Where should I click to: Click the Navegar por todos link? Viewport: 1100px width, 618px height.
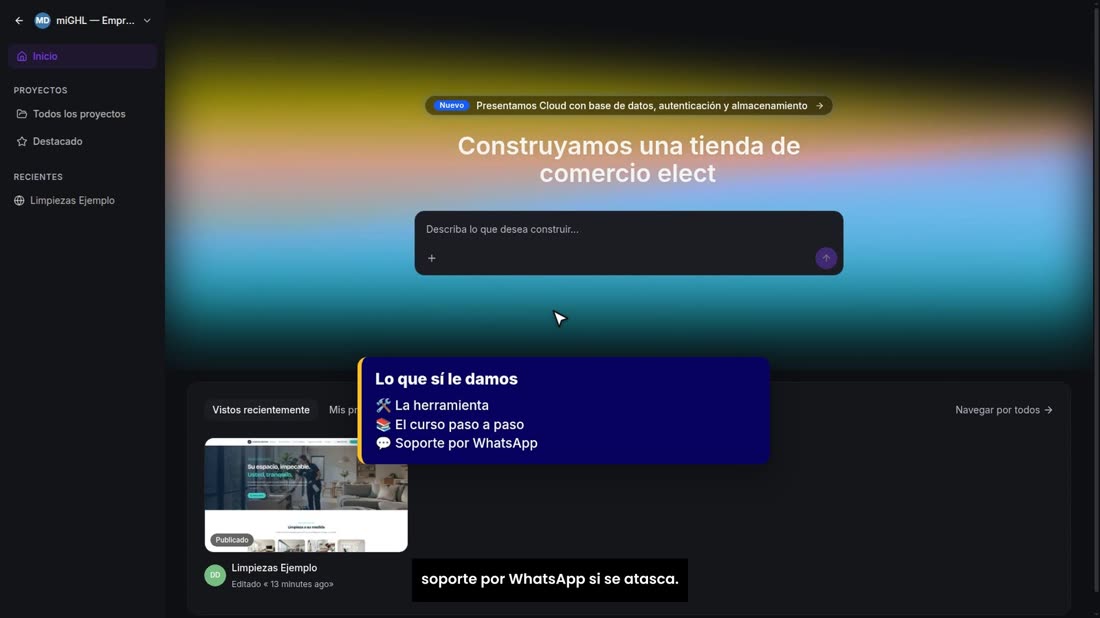(x=1004, y=410)
